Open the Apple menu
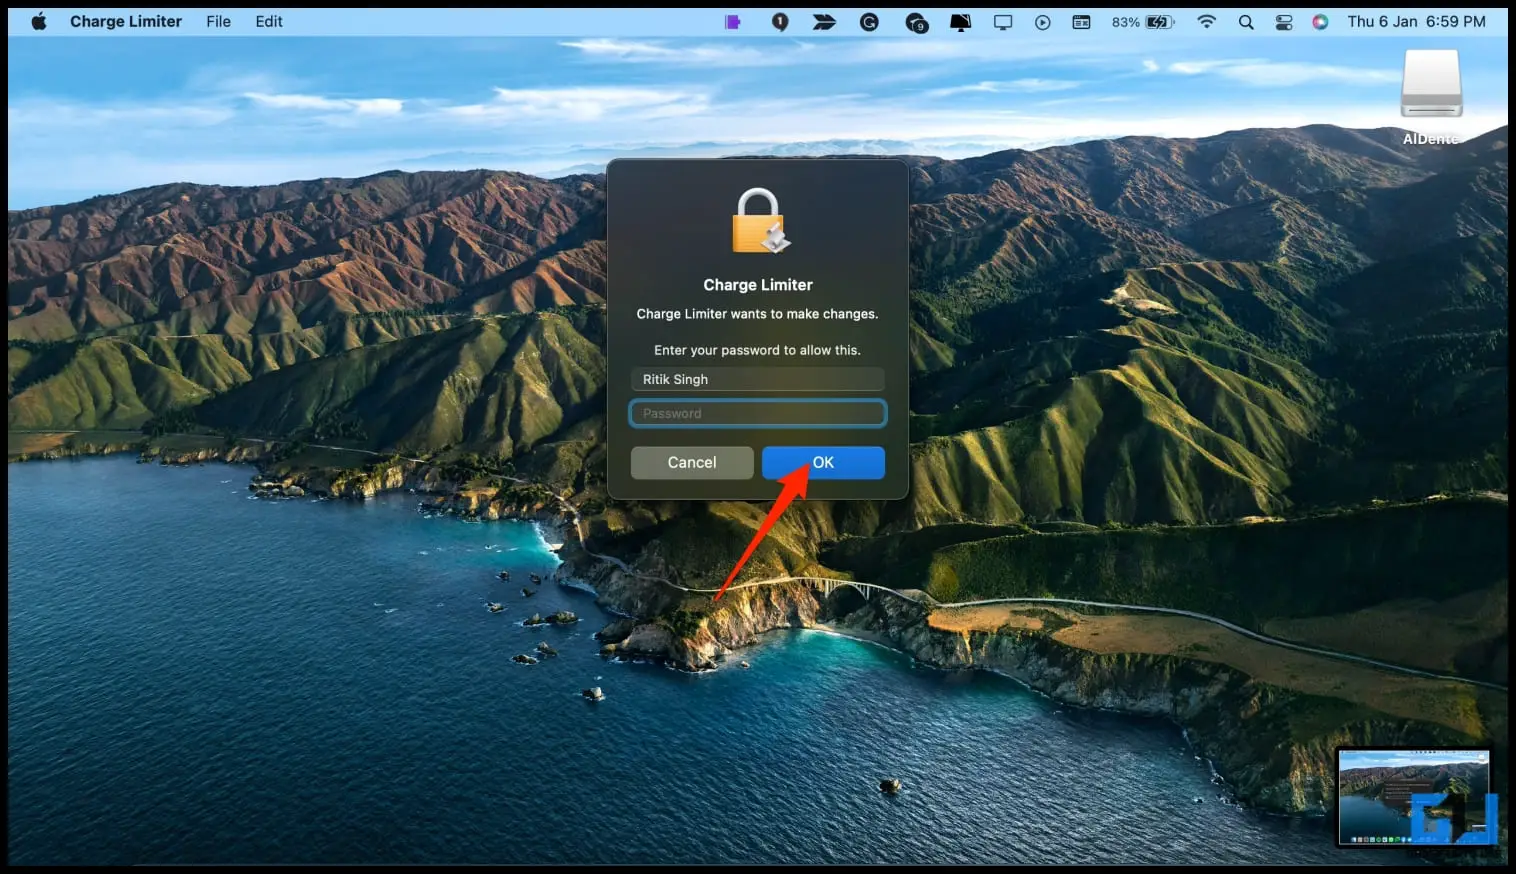This screenshot has width=1516, height=874. coord(38,21)
